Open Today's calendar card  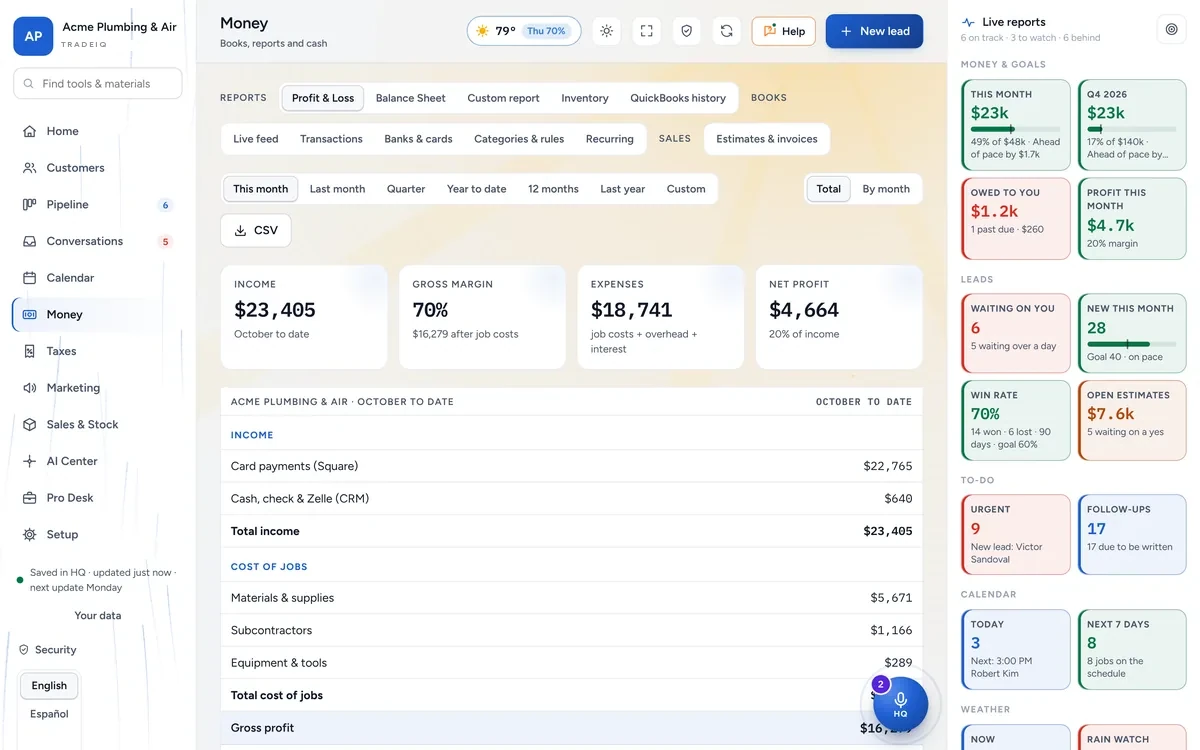pyautogui.click(x=1015, y=649)
